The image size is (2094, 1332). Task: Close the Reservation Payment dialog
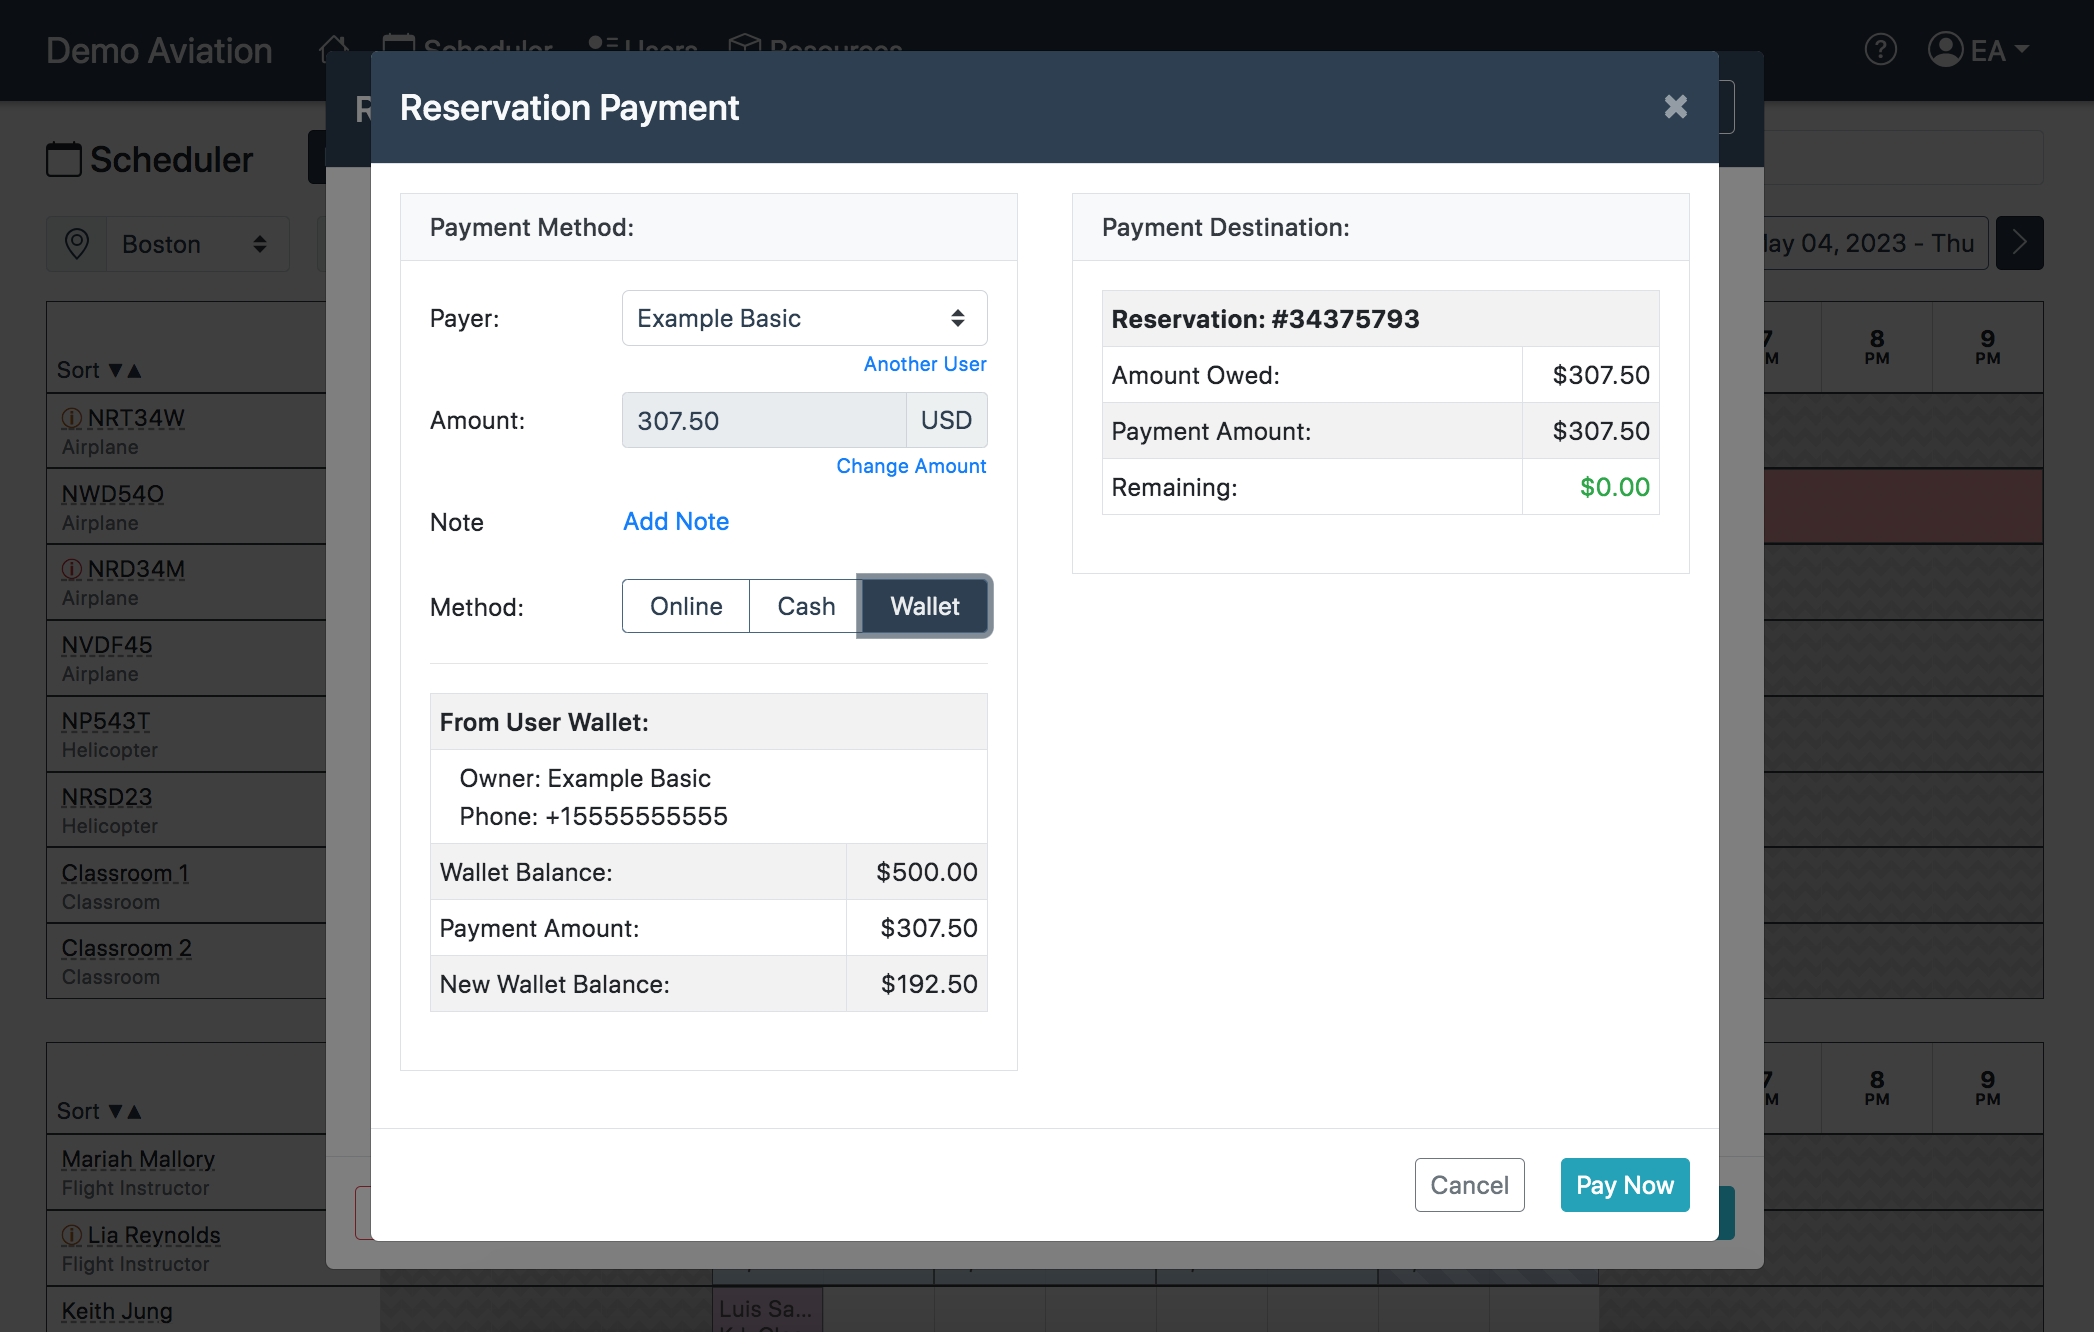(1675, 107)
